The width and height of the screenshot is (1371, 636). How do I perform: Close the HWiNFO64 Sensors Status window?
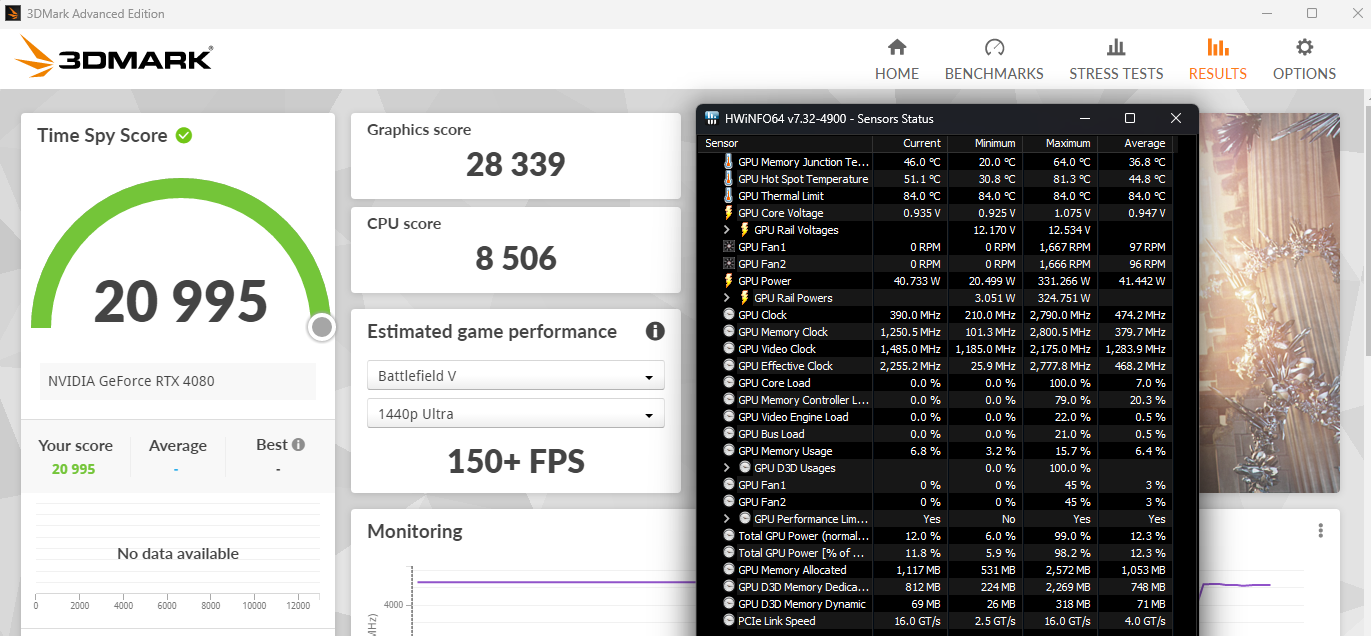(1176, 118)
